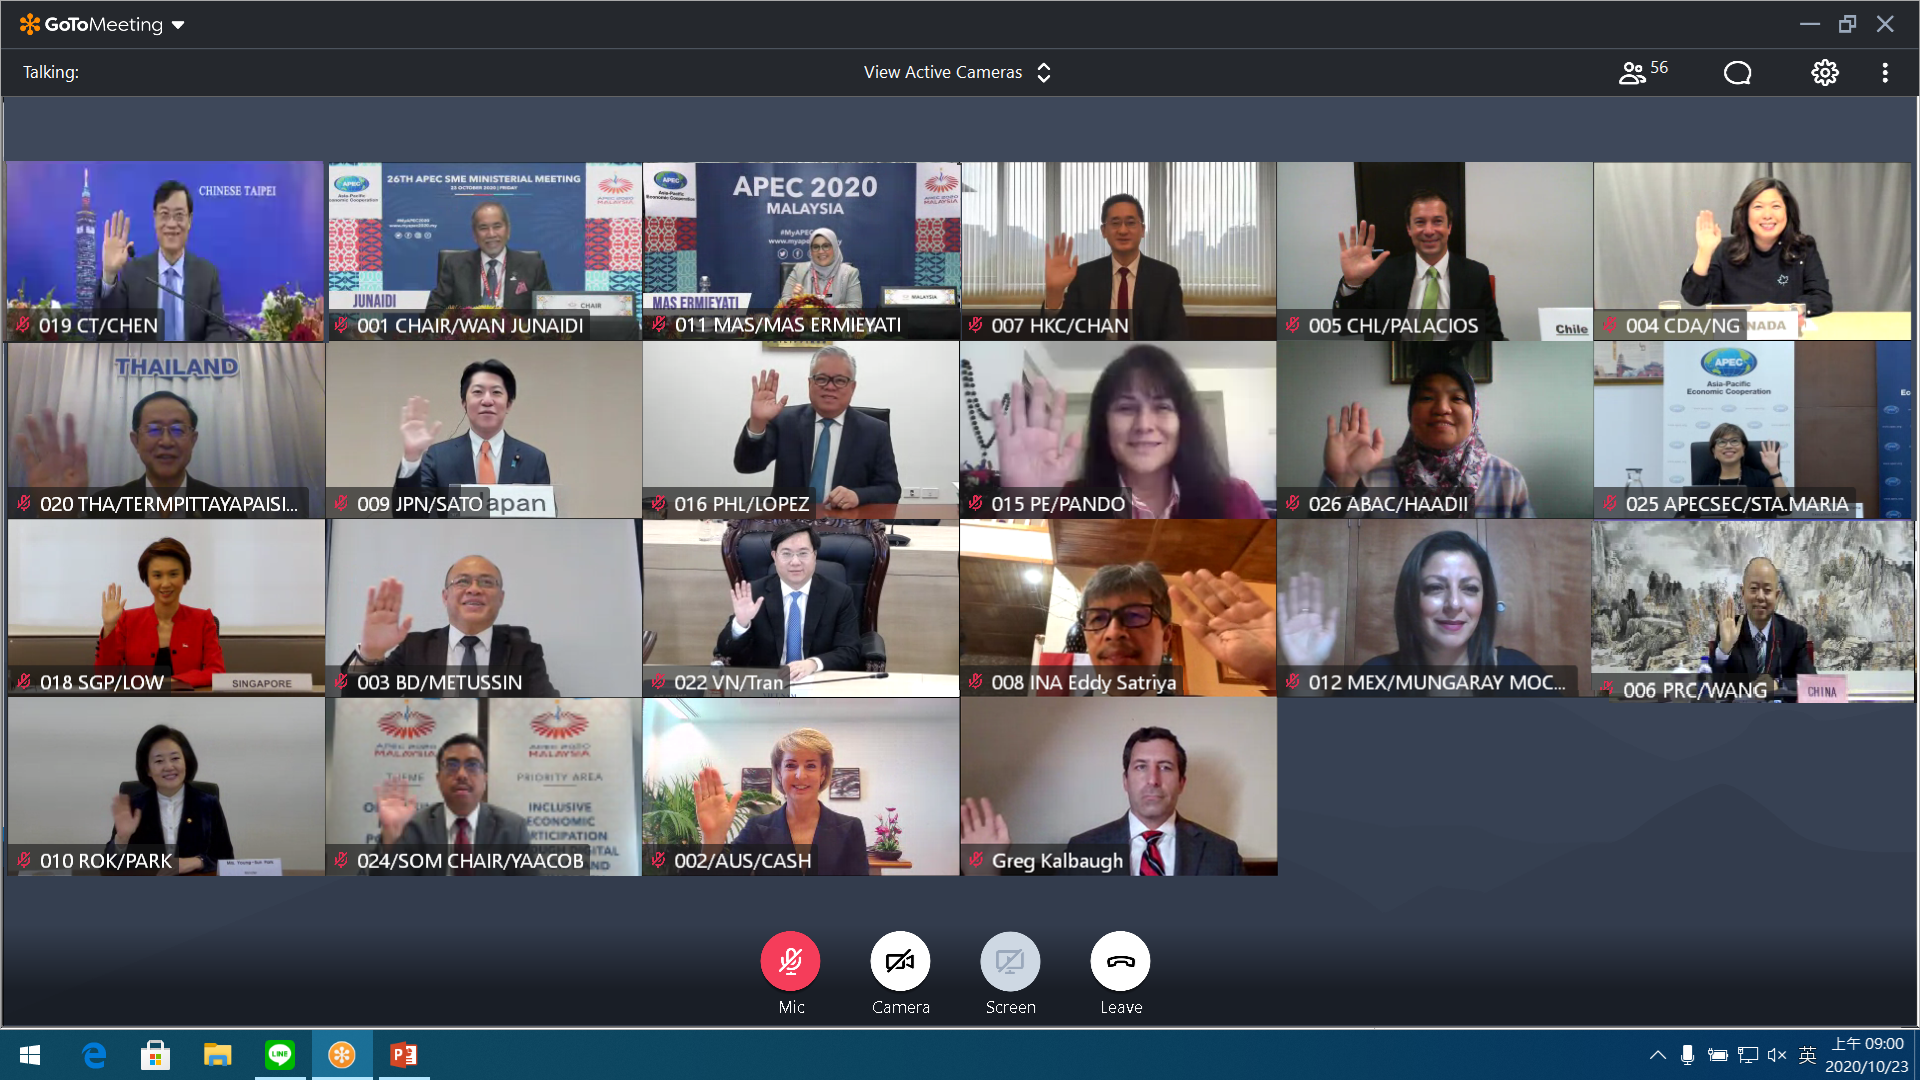
Task: Click the Screen share button
Action: (1010, 962)
